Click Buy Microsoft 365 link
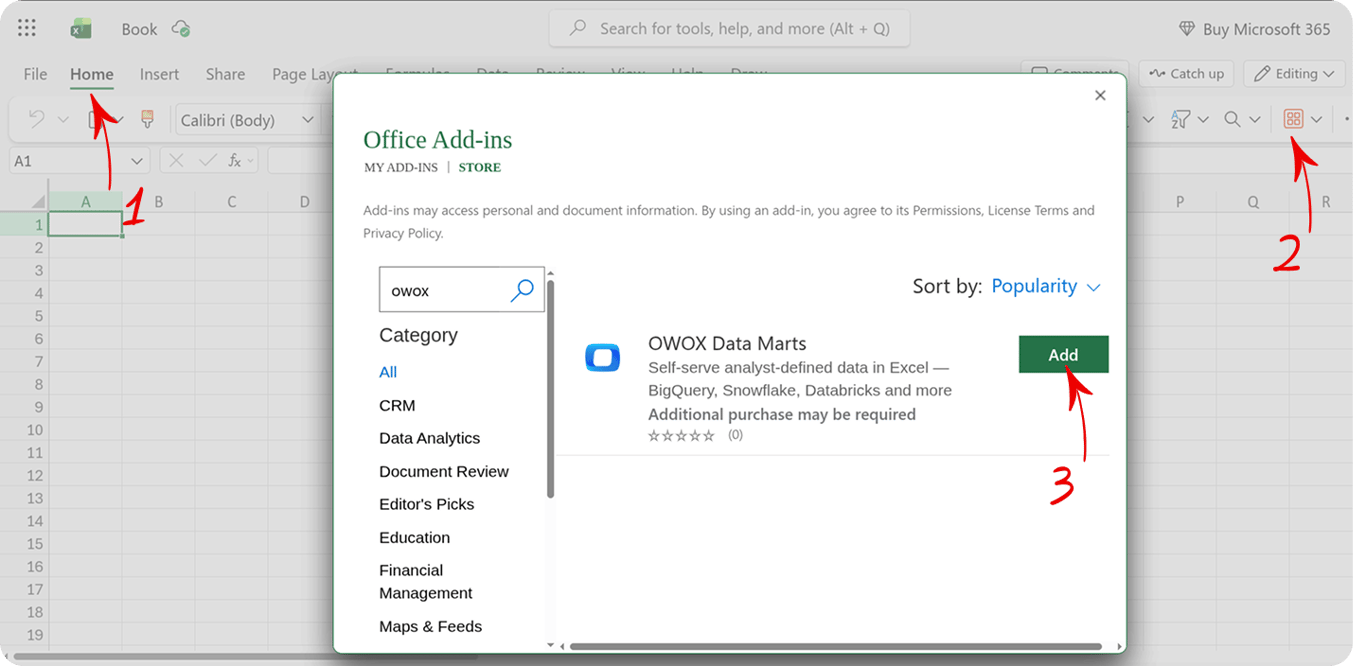 1266,29
